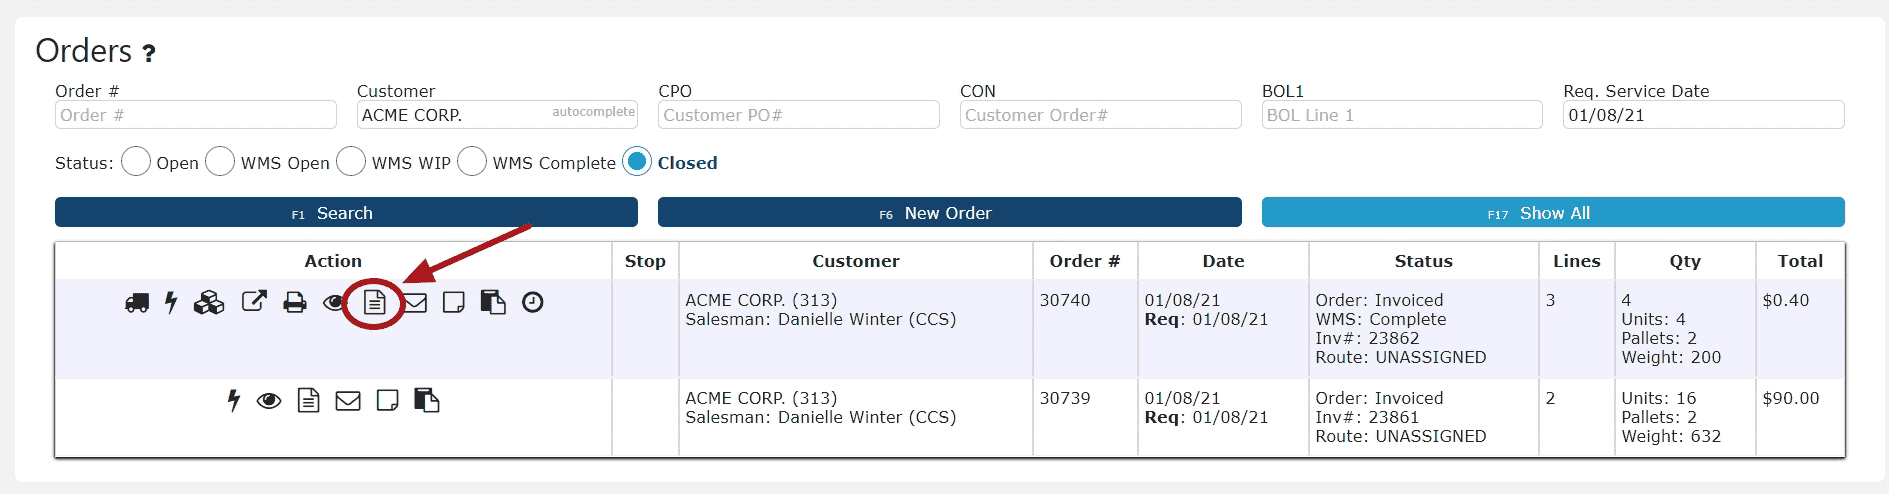Select the Open status radio button
Image resolution: width=1889 pixels, height=494 pixels.
[x=136, y=161]
